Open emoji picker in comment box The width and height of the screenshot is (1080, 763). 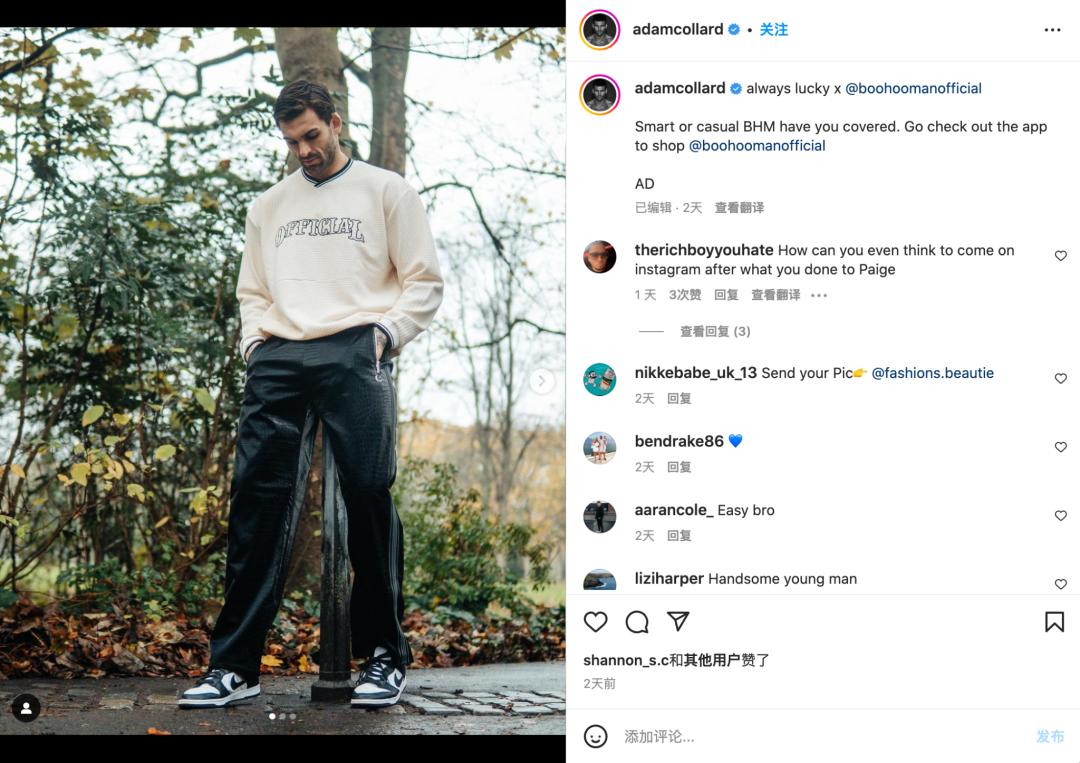pos(596,737)
